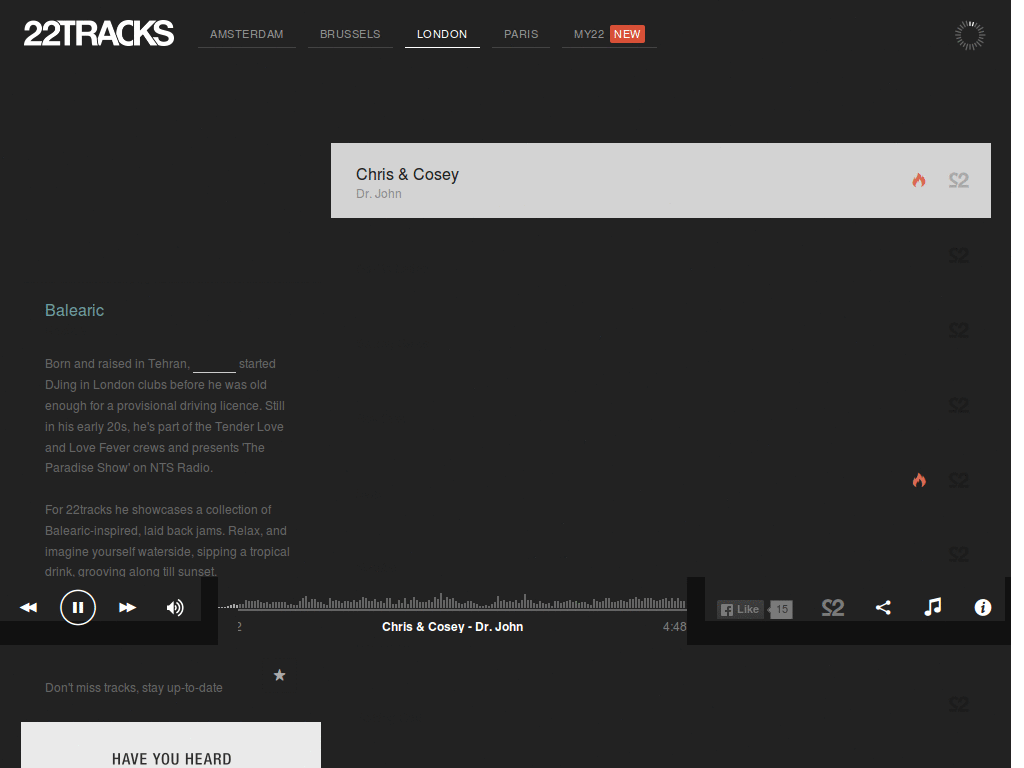Open the Balearic playlist title
The image size is (1024, 768).
[x=74, y=310]
